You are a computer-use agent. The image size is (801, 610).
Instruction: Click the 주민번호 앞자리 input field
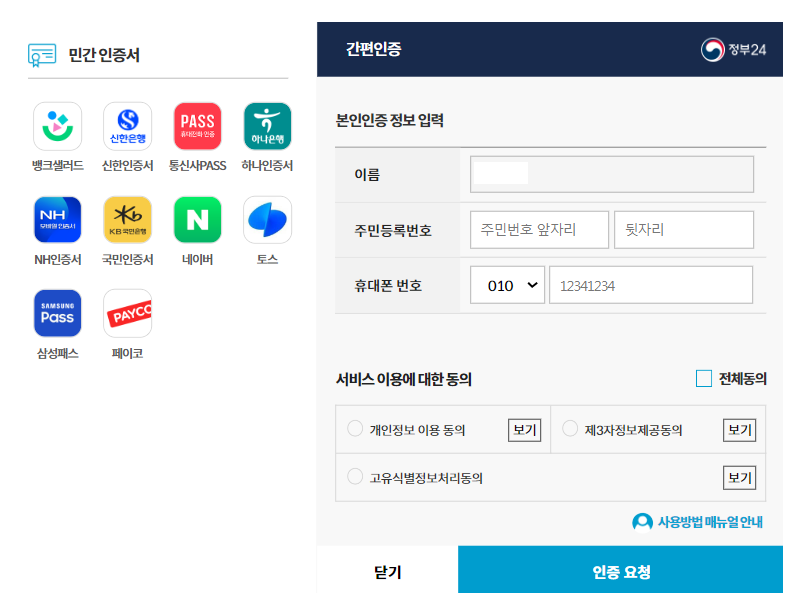(x=539, y=230)
